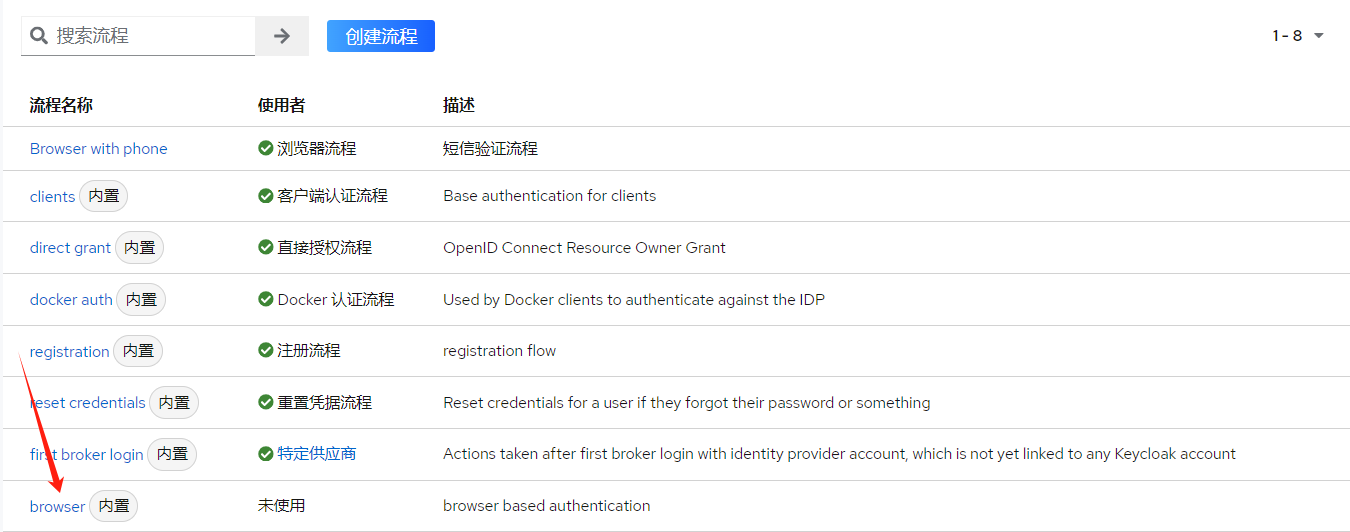This screenshot has width=1350, height=532.
Task: Click green check icon beside 特定供应商
Action: click(266, 453)
